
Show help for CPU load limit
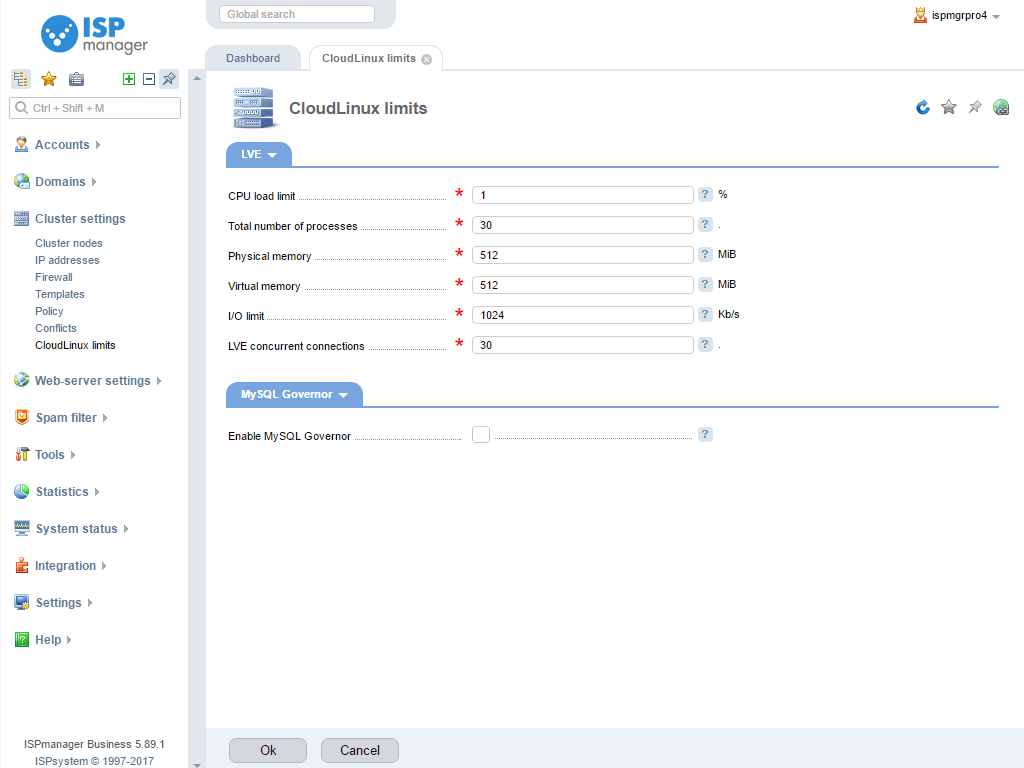(705, 195)
